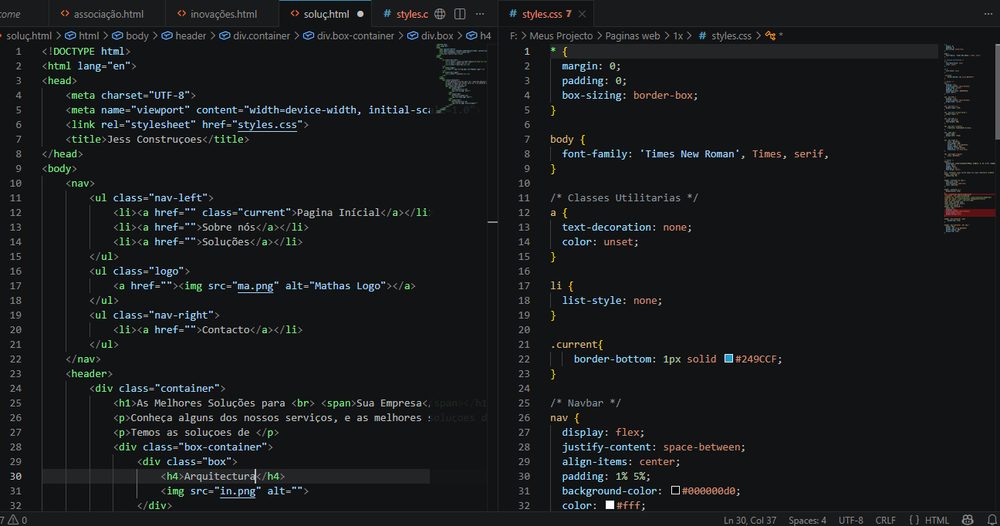Click '/* Navbar */' comment in styles.css

pos(585,403)
